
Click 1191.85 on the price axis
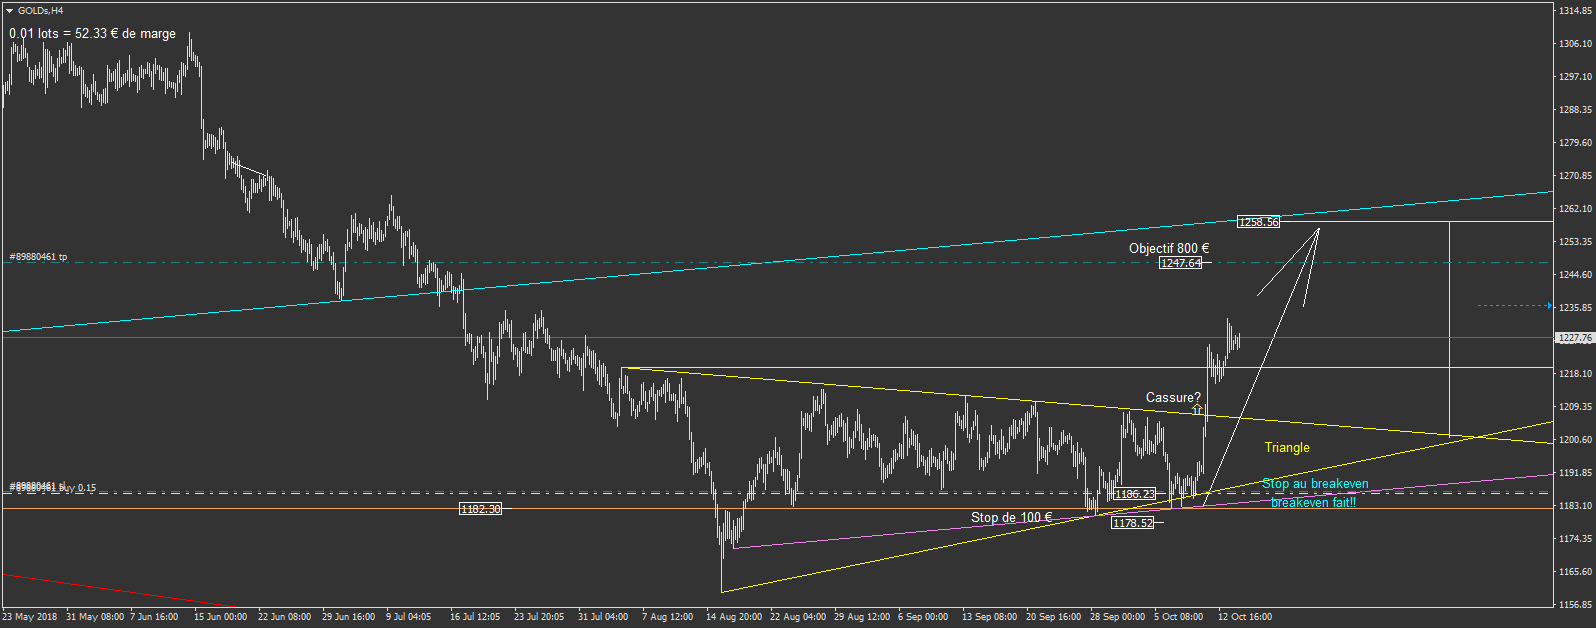click(1575, 473)
